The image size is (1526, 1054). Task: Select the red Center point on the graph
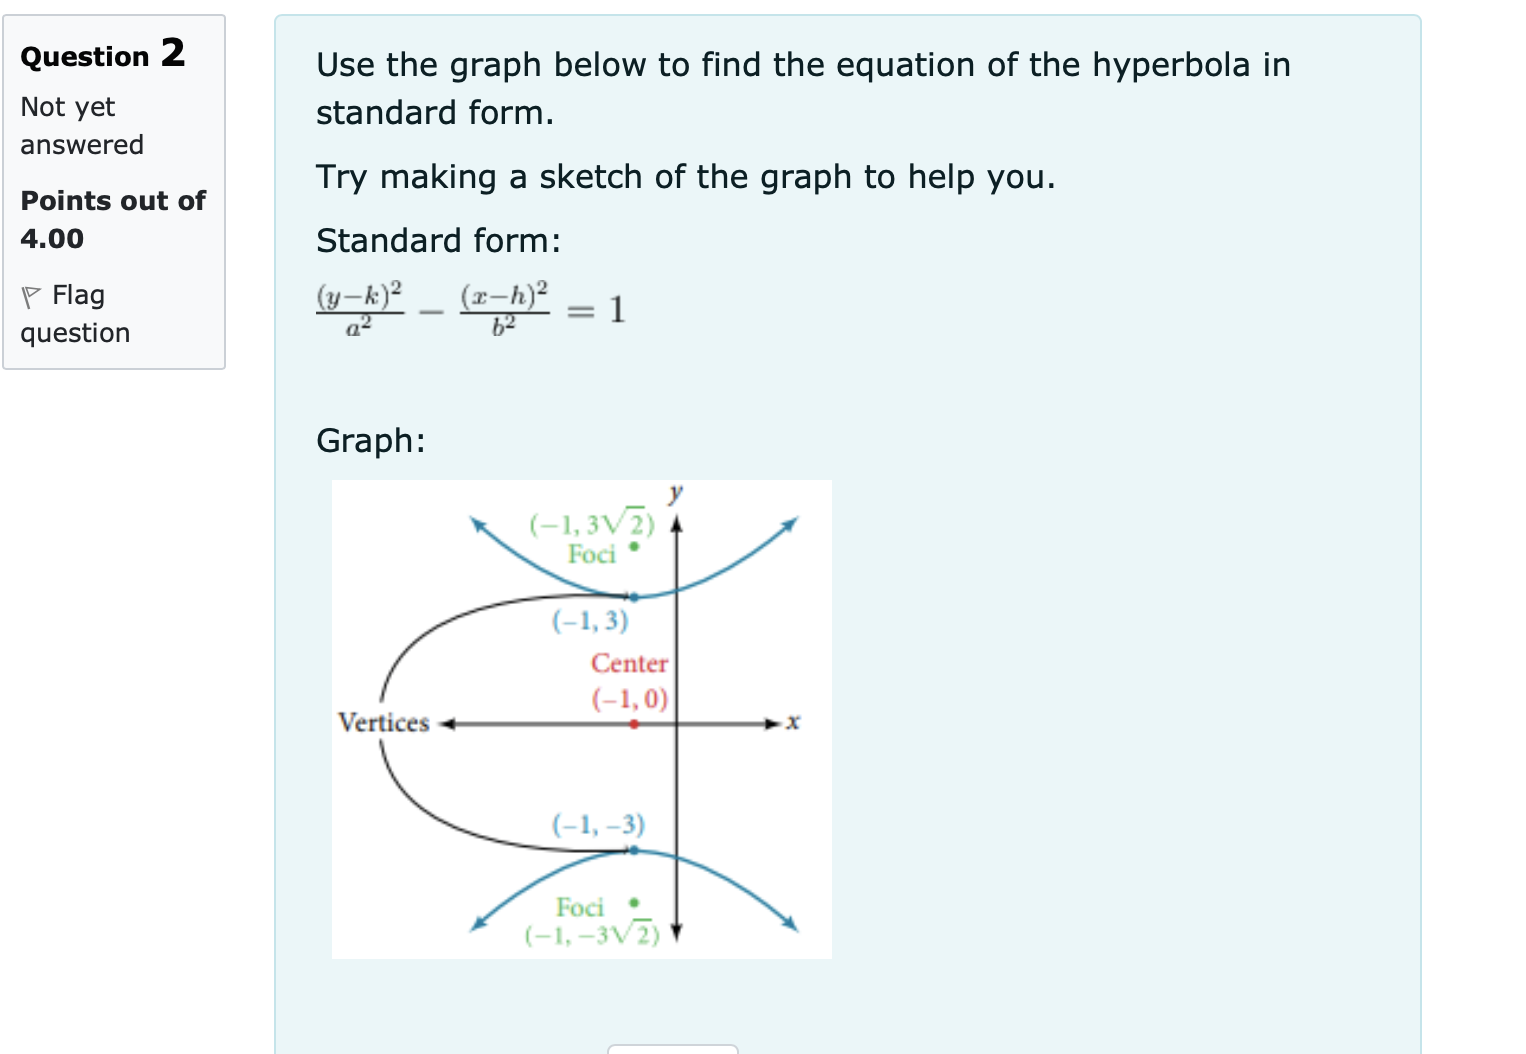tap(634, 722)
